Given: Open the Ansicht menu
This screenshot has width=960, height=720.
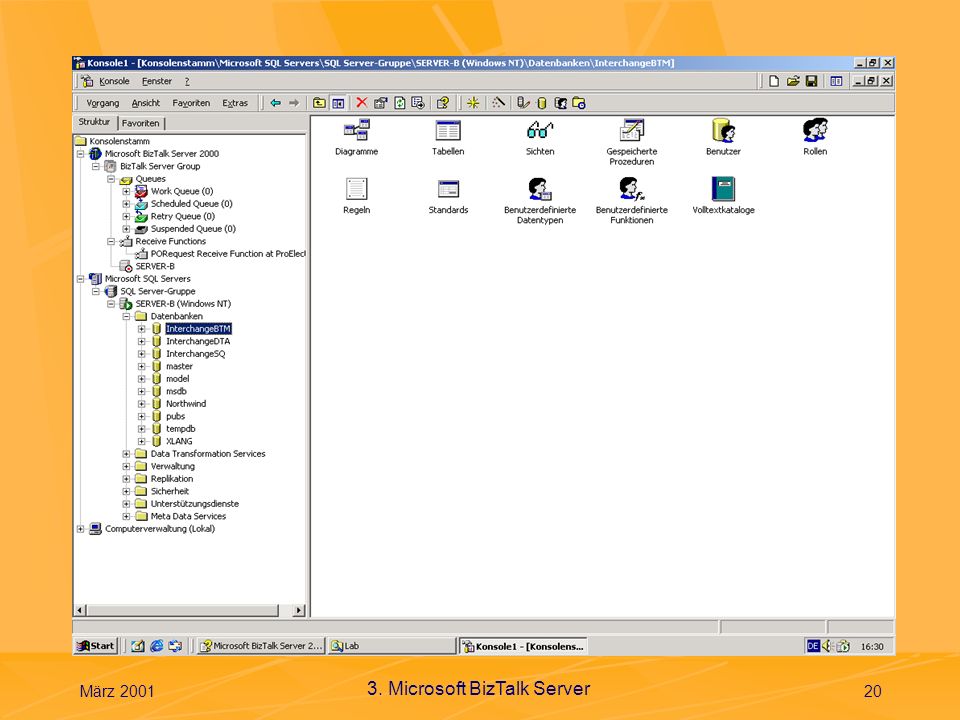Looking at the screenshot, I should (x=146, y=103).
